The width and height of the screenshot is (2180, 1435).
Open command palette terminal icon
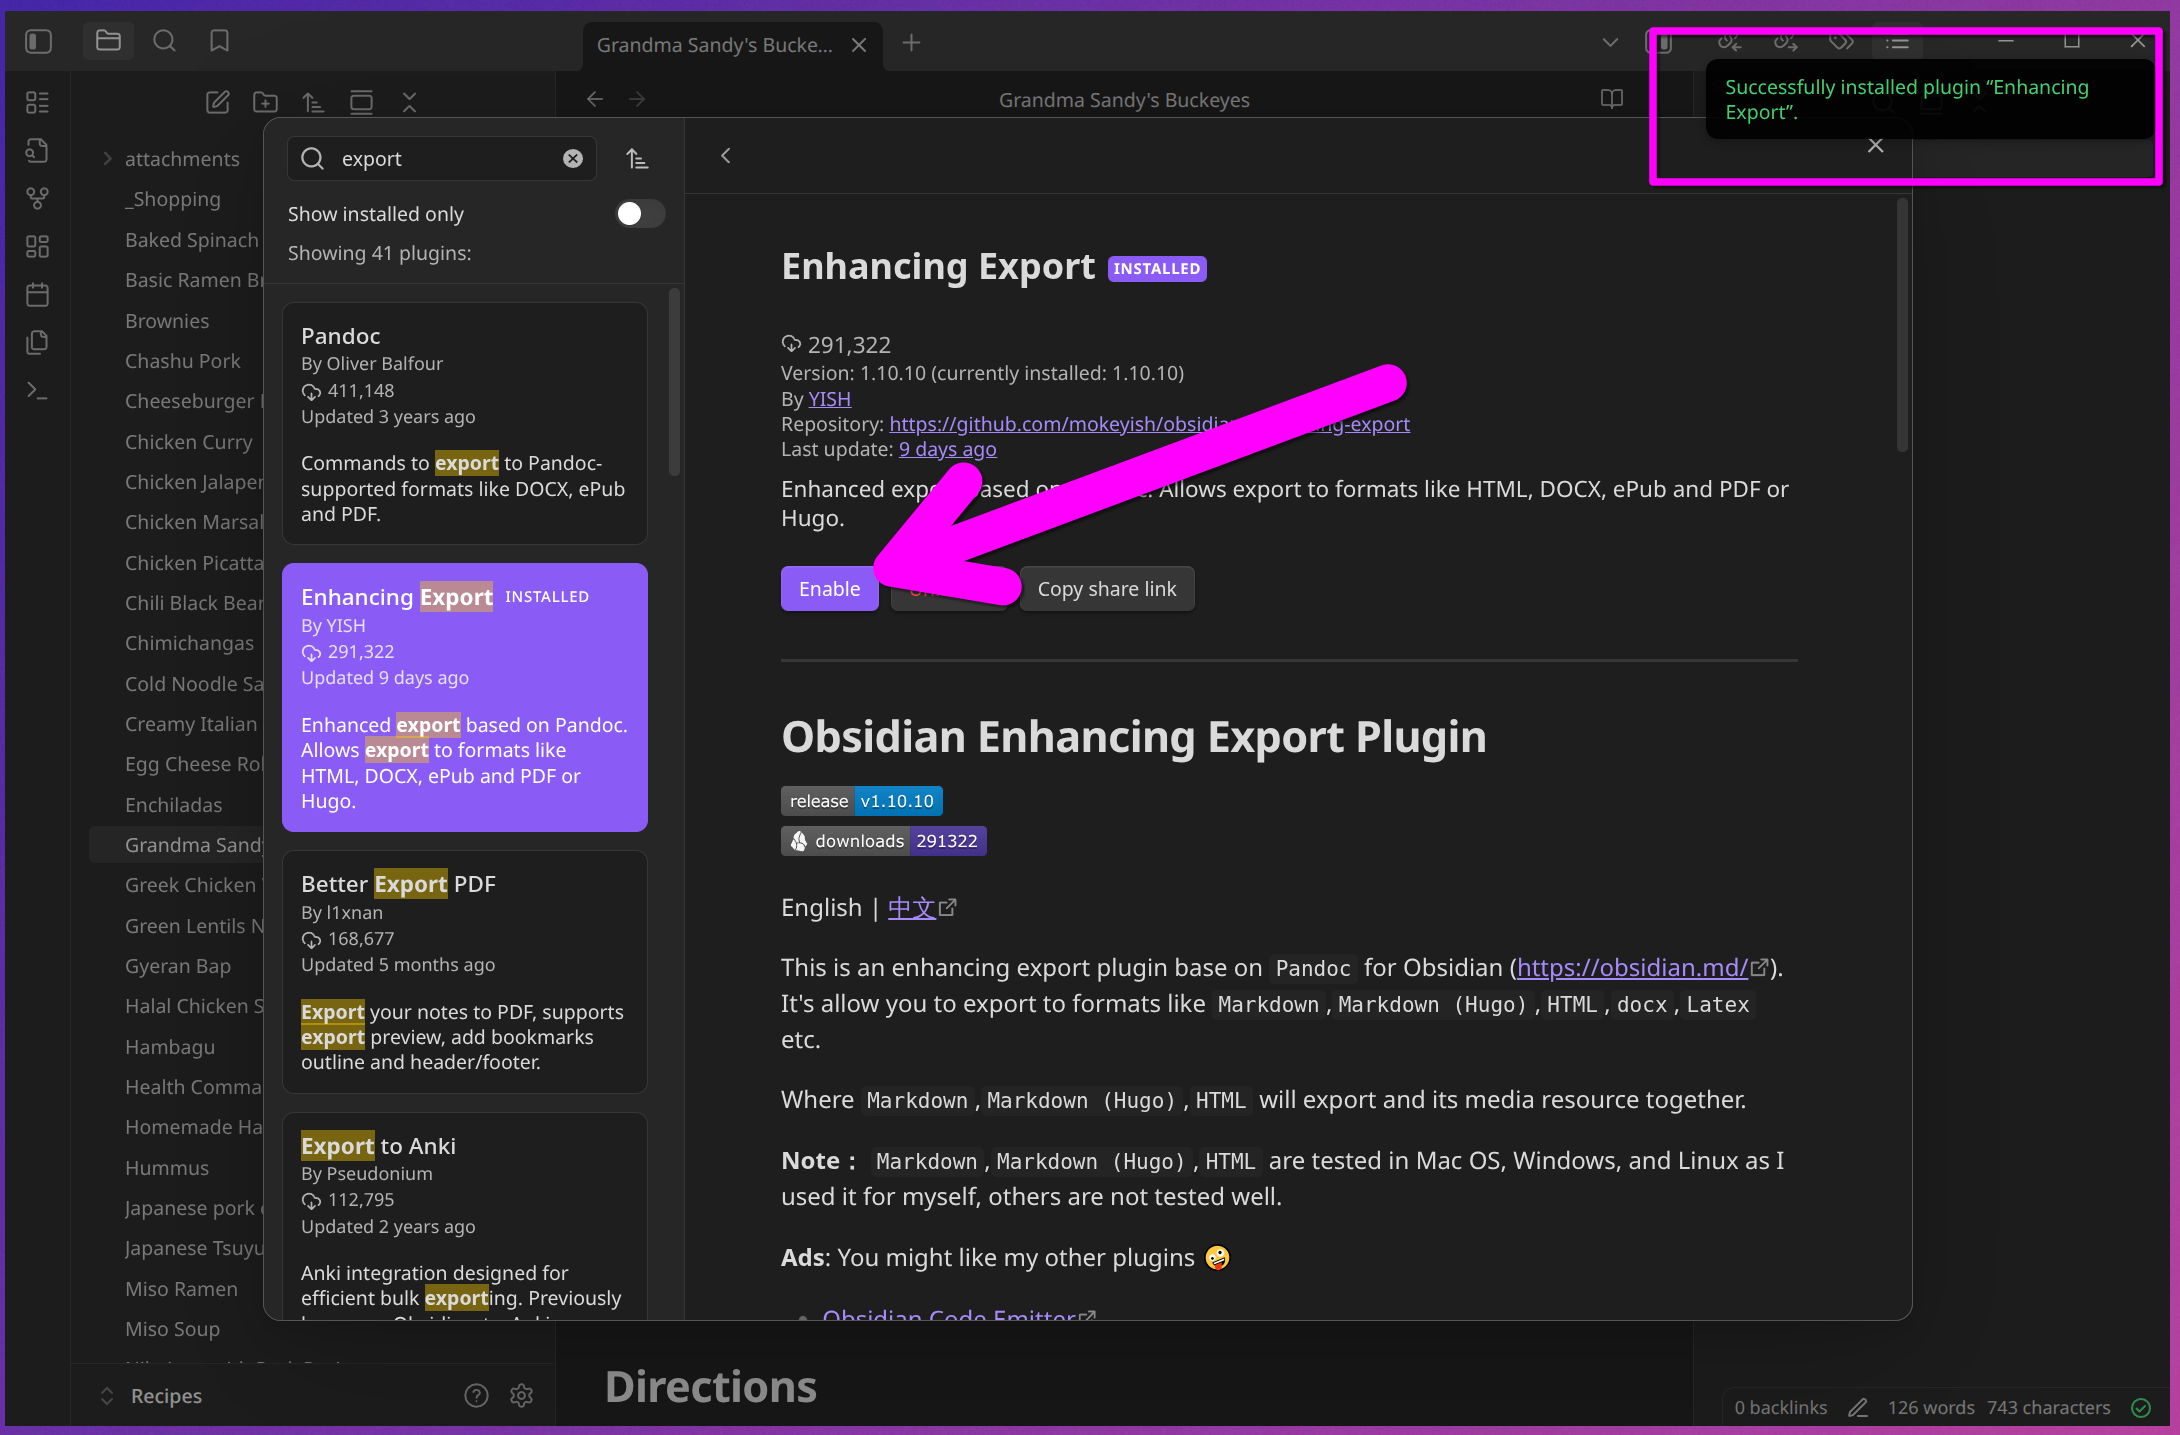pos(37,391)
